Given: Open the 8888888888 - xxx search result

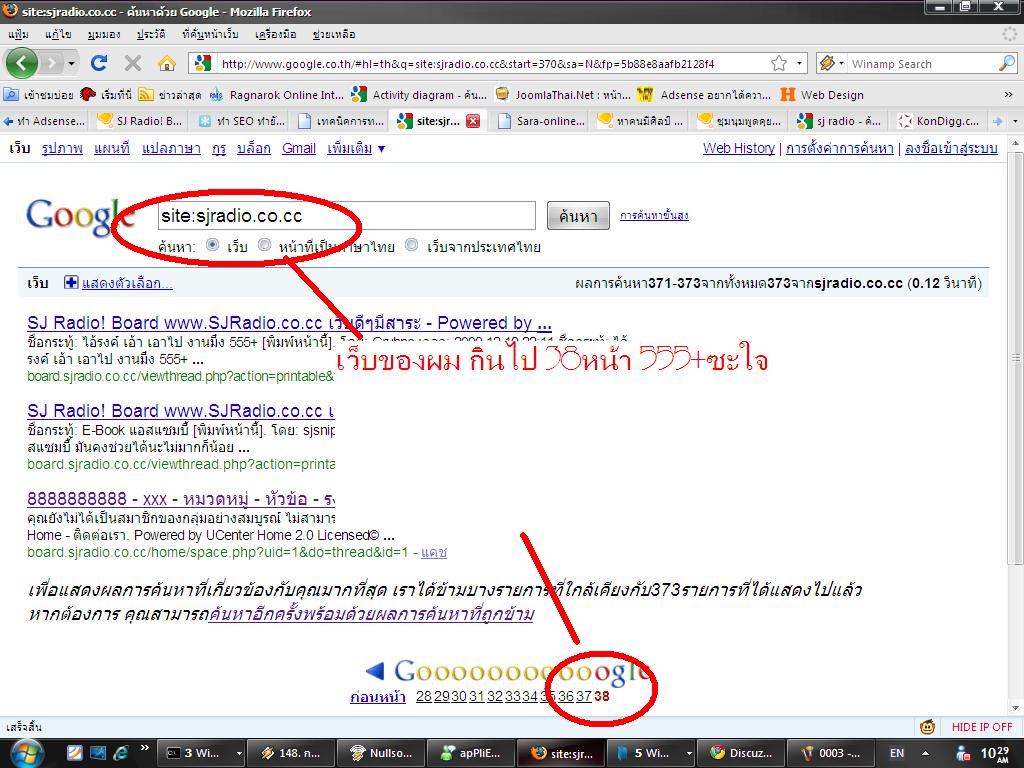Looking at the screenshot, I should pos(181,499).
